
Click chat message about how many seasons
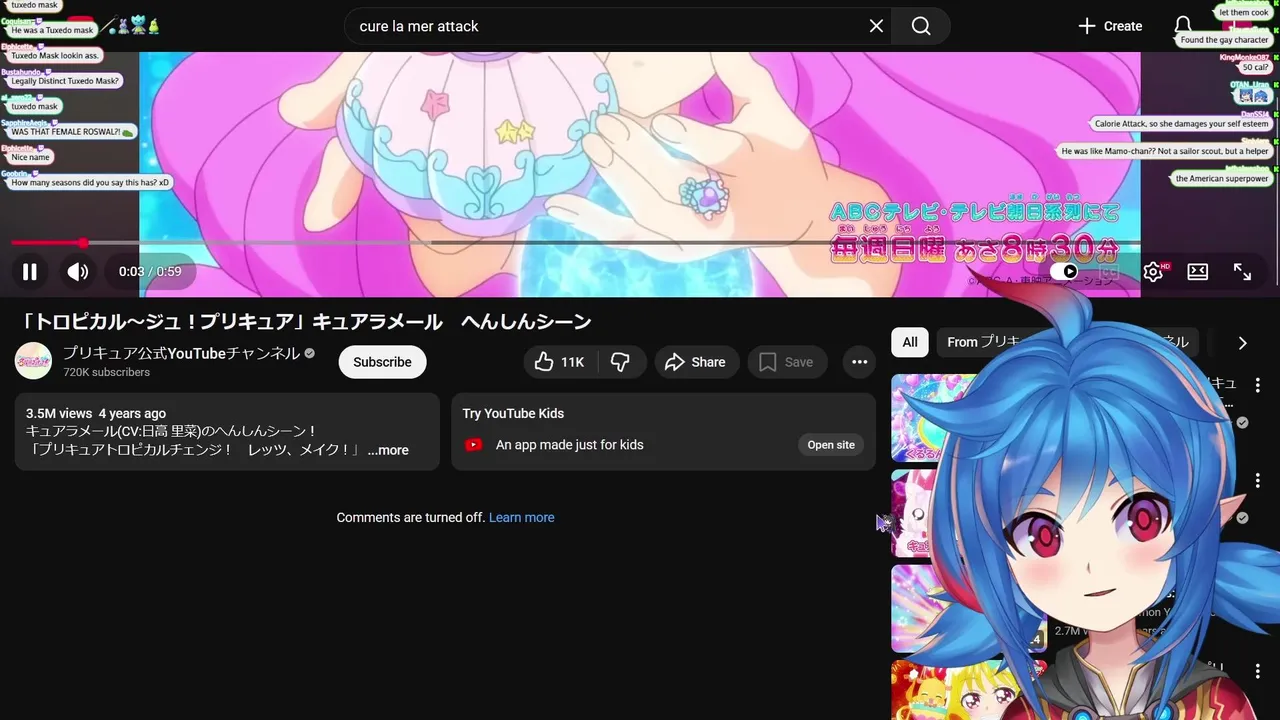pos(90,183)
